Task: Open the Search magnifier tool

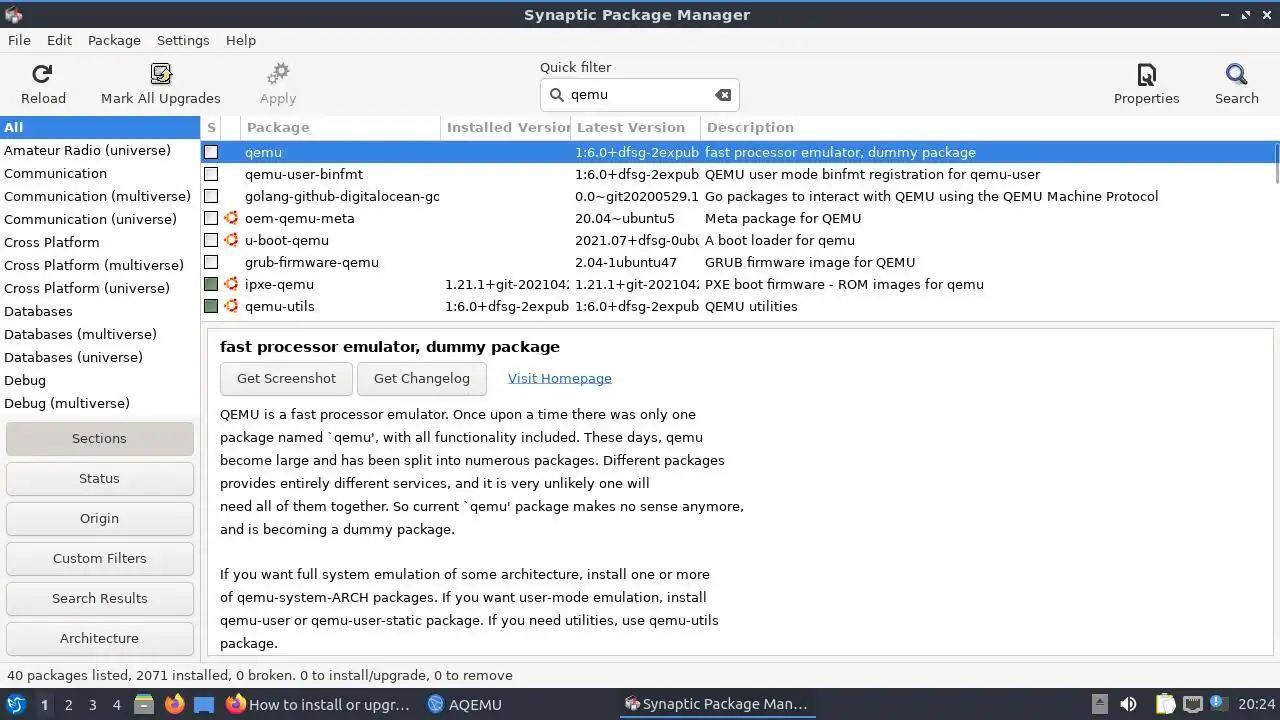Action: (1237, 74)
